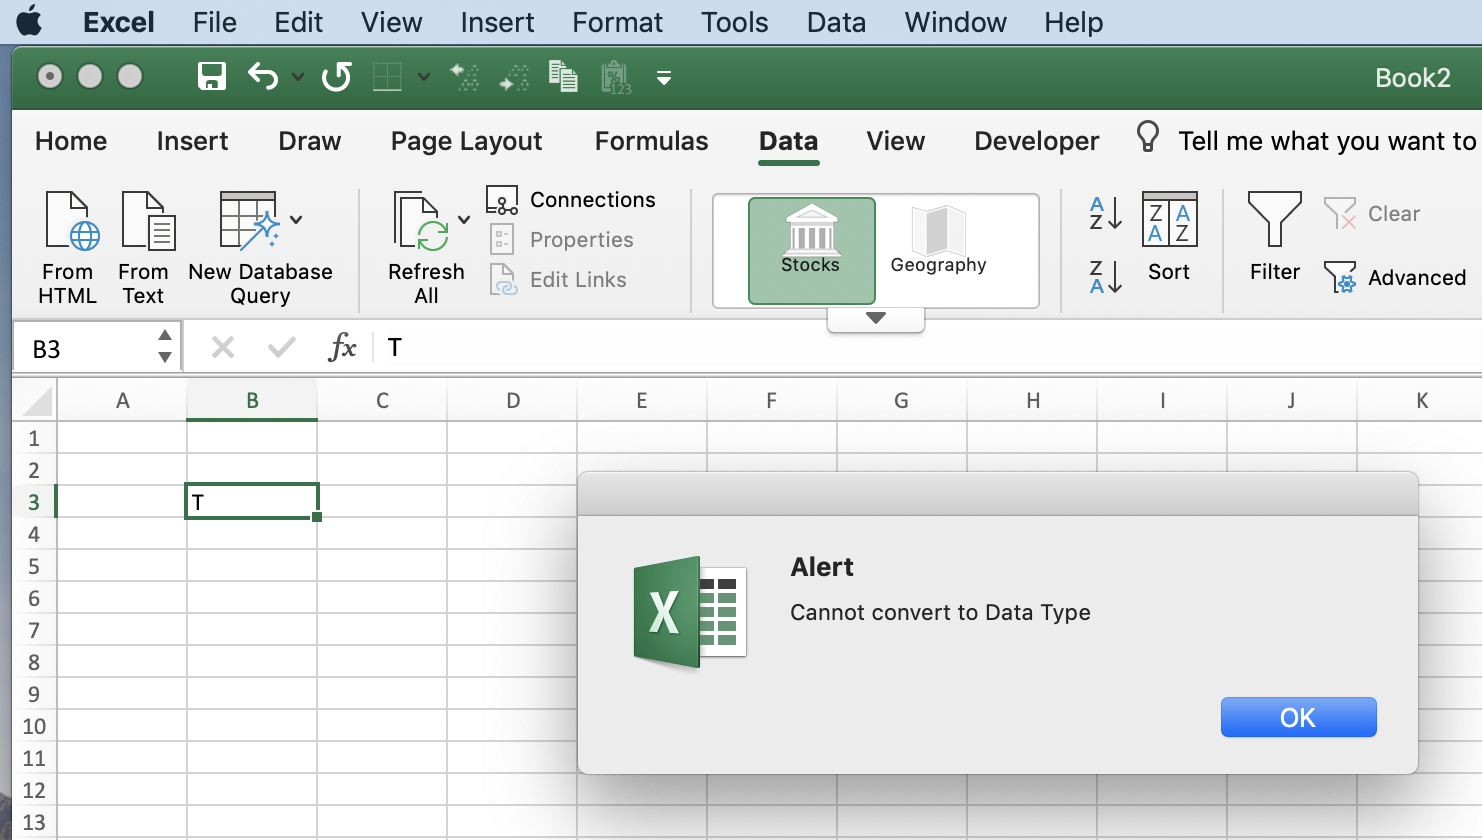Switch to the Developer ribbon tab
The width and height of the screenshot is (1482, 840).
pos(1037,141)
